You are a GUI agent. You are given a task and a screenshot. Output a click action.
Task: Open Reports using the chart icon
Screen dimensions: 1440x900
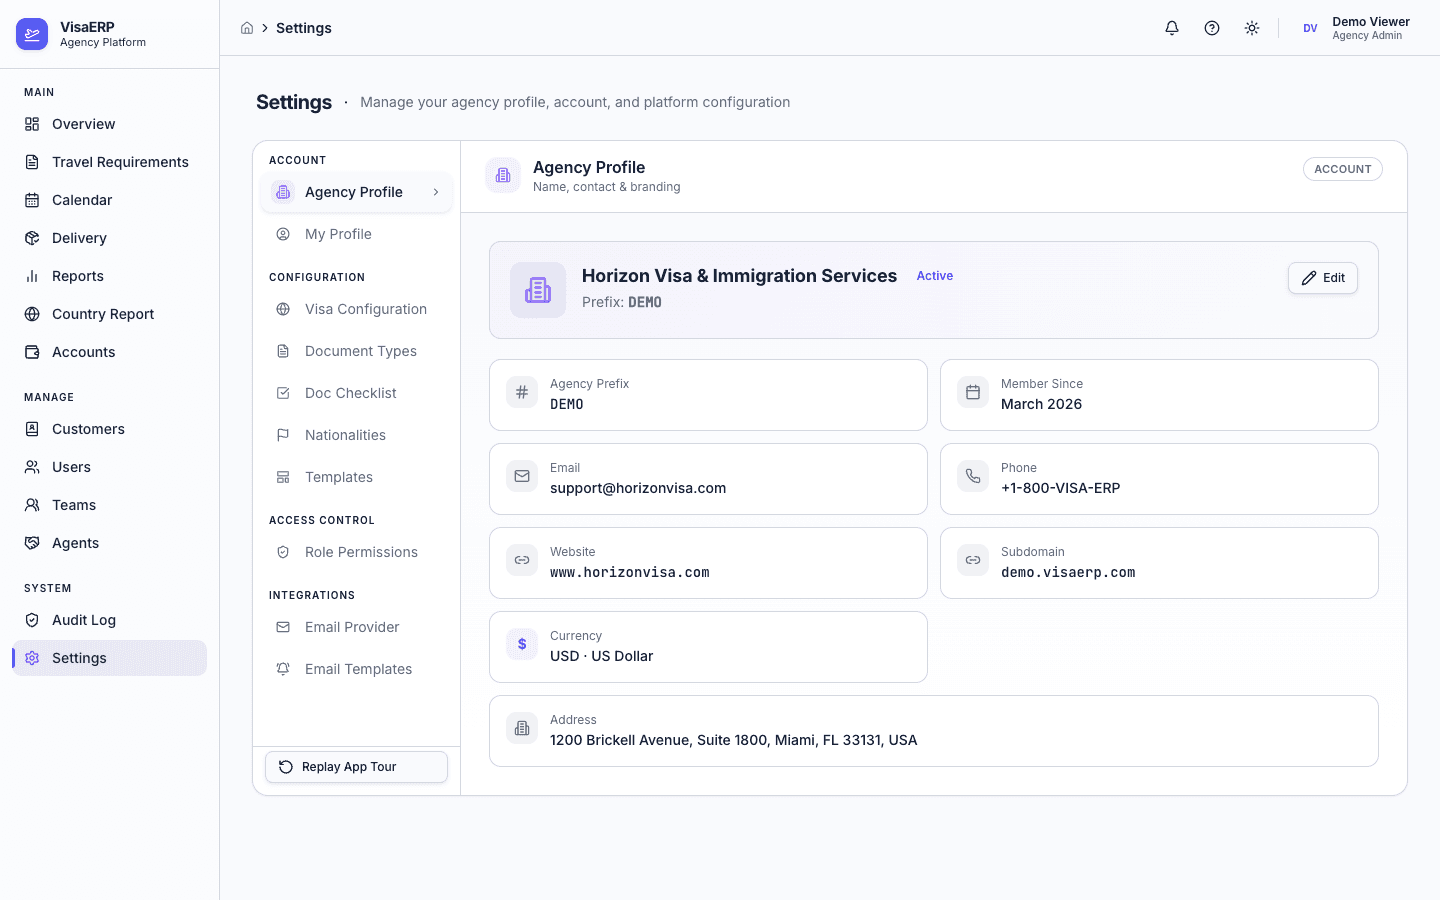pos(31,276)
